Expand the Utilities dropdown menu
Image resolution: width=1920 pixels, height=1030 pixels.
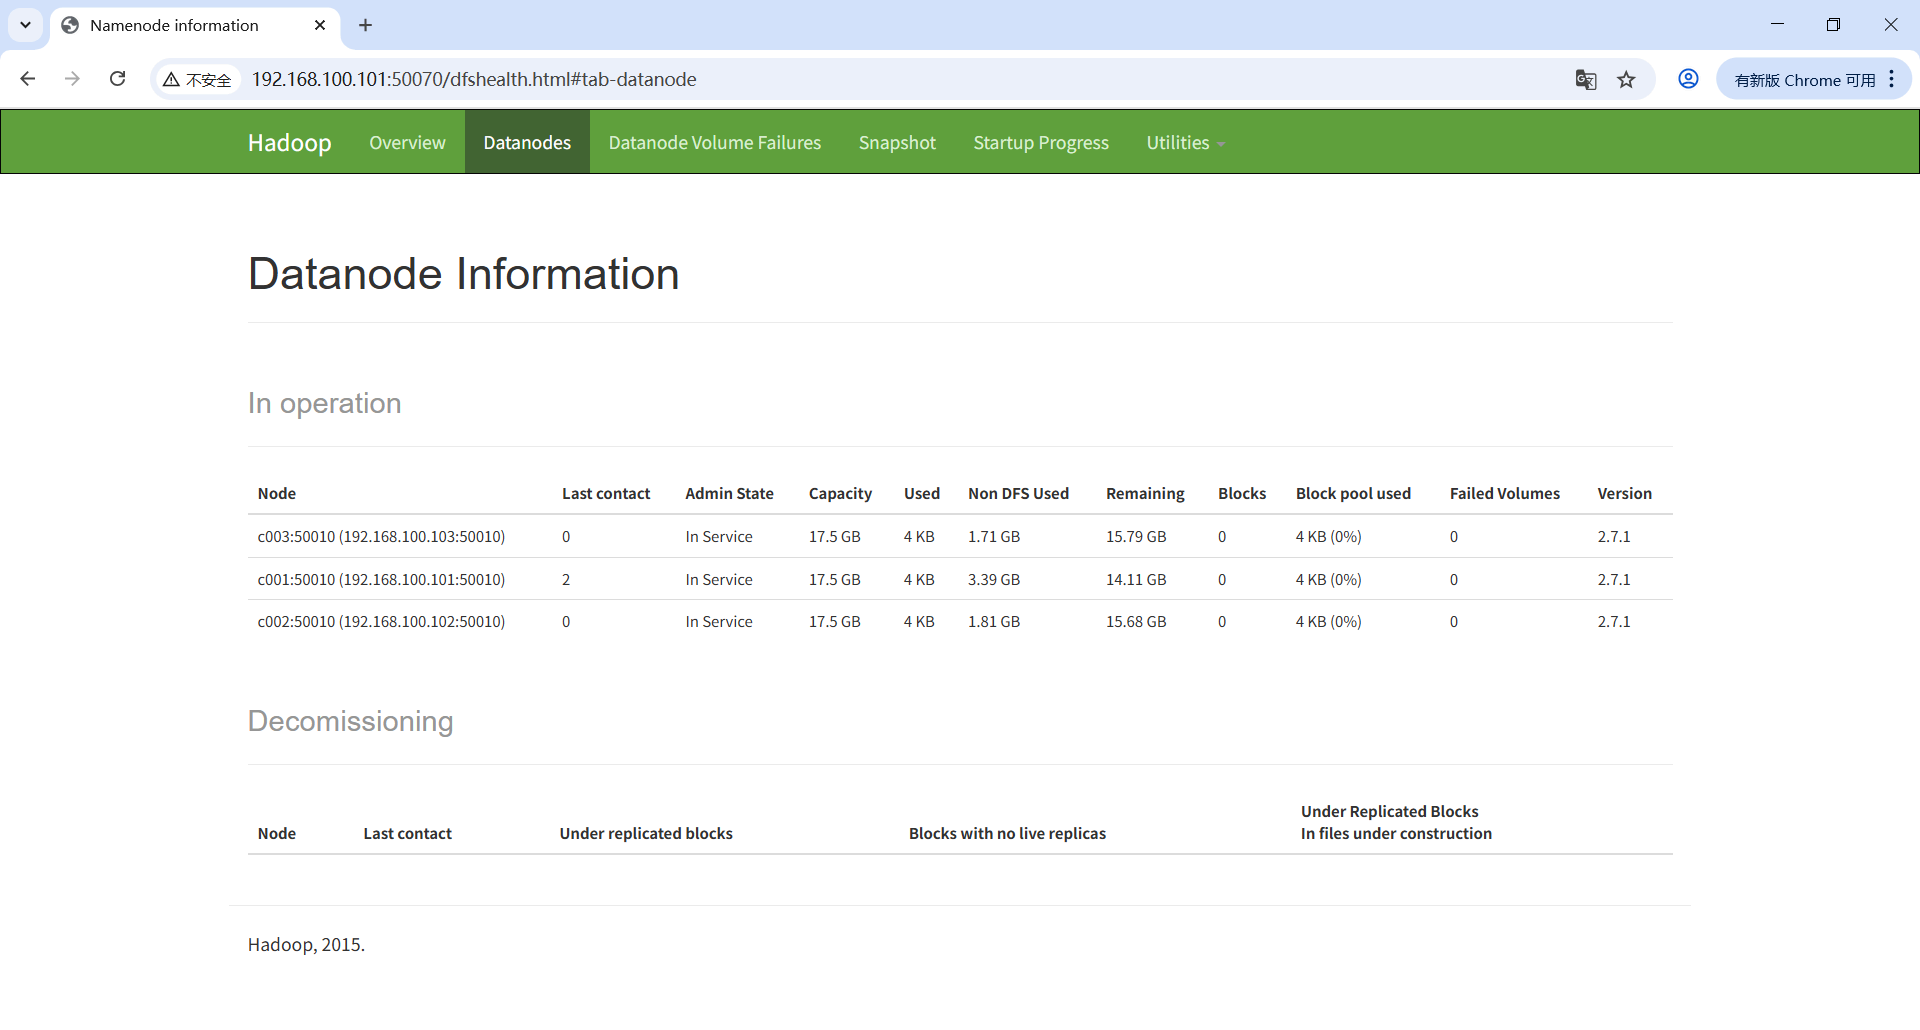1185,143
